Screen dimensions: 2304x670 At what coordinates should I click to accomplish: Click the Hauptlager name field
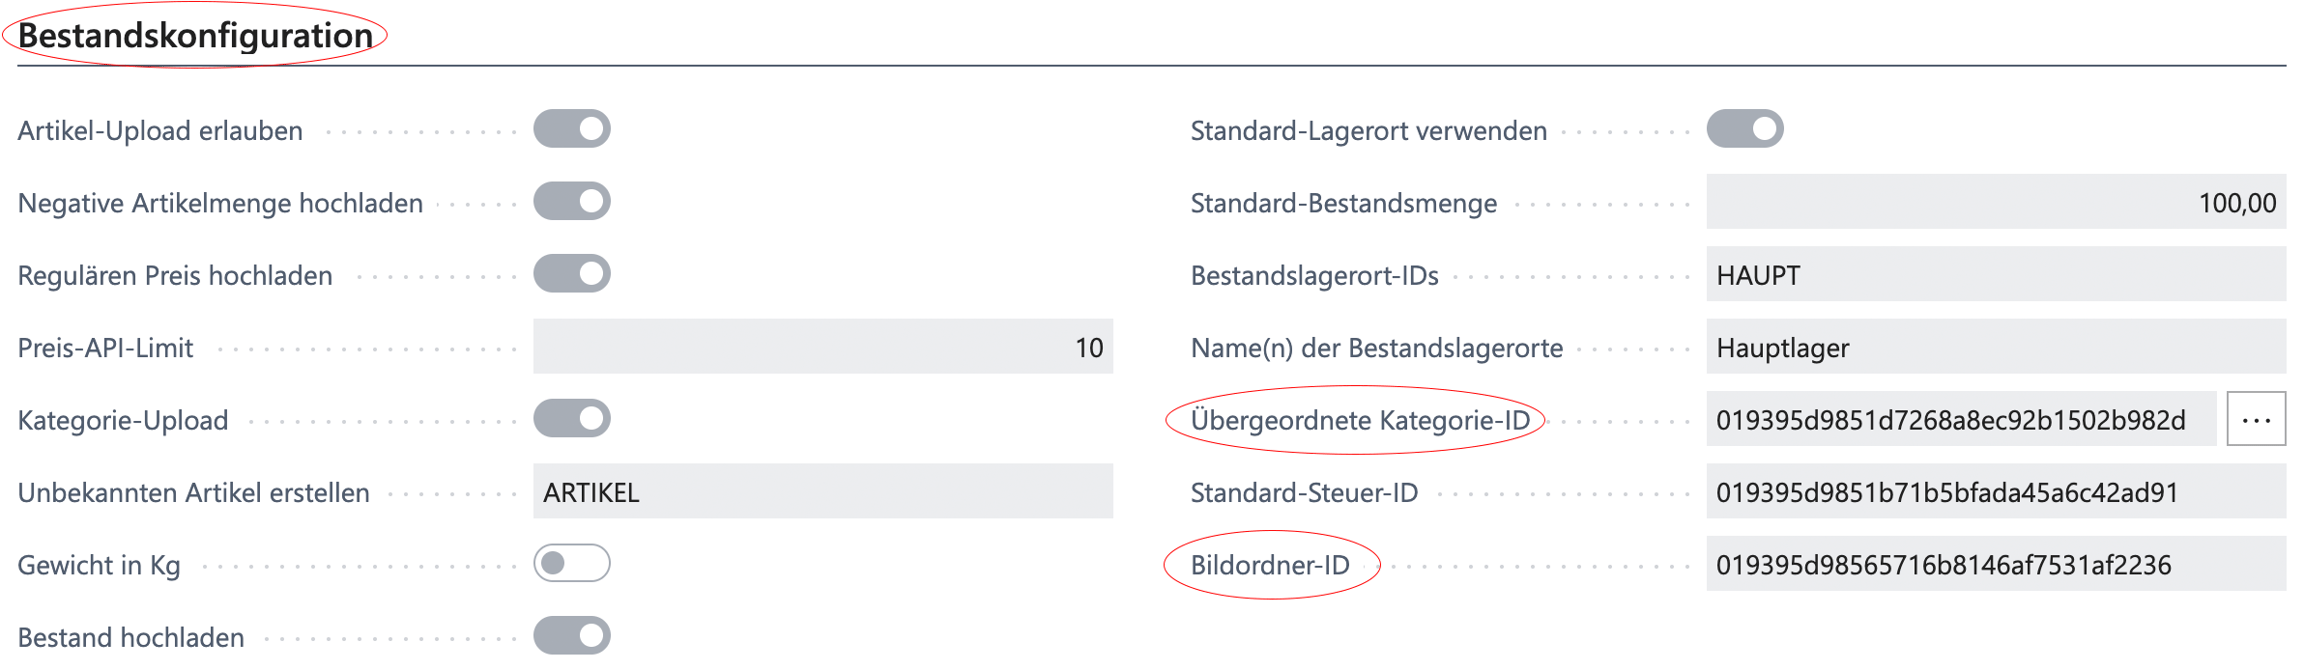pyautogui.click(x=1996, y=347)
